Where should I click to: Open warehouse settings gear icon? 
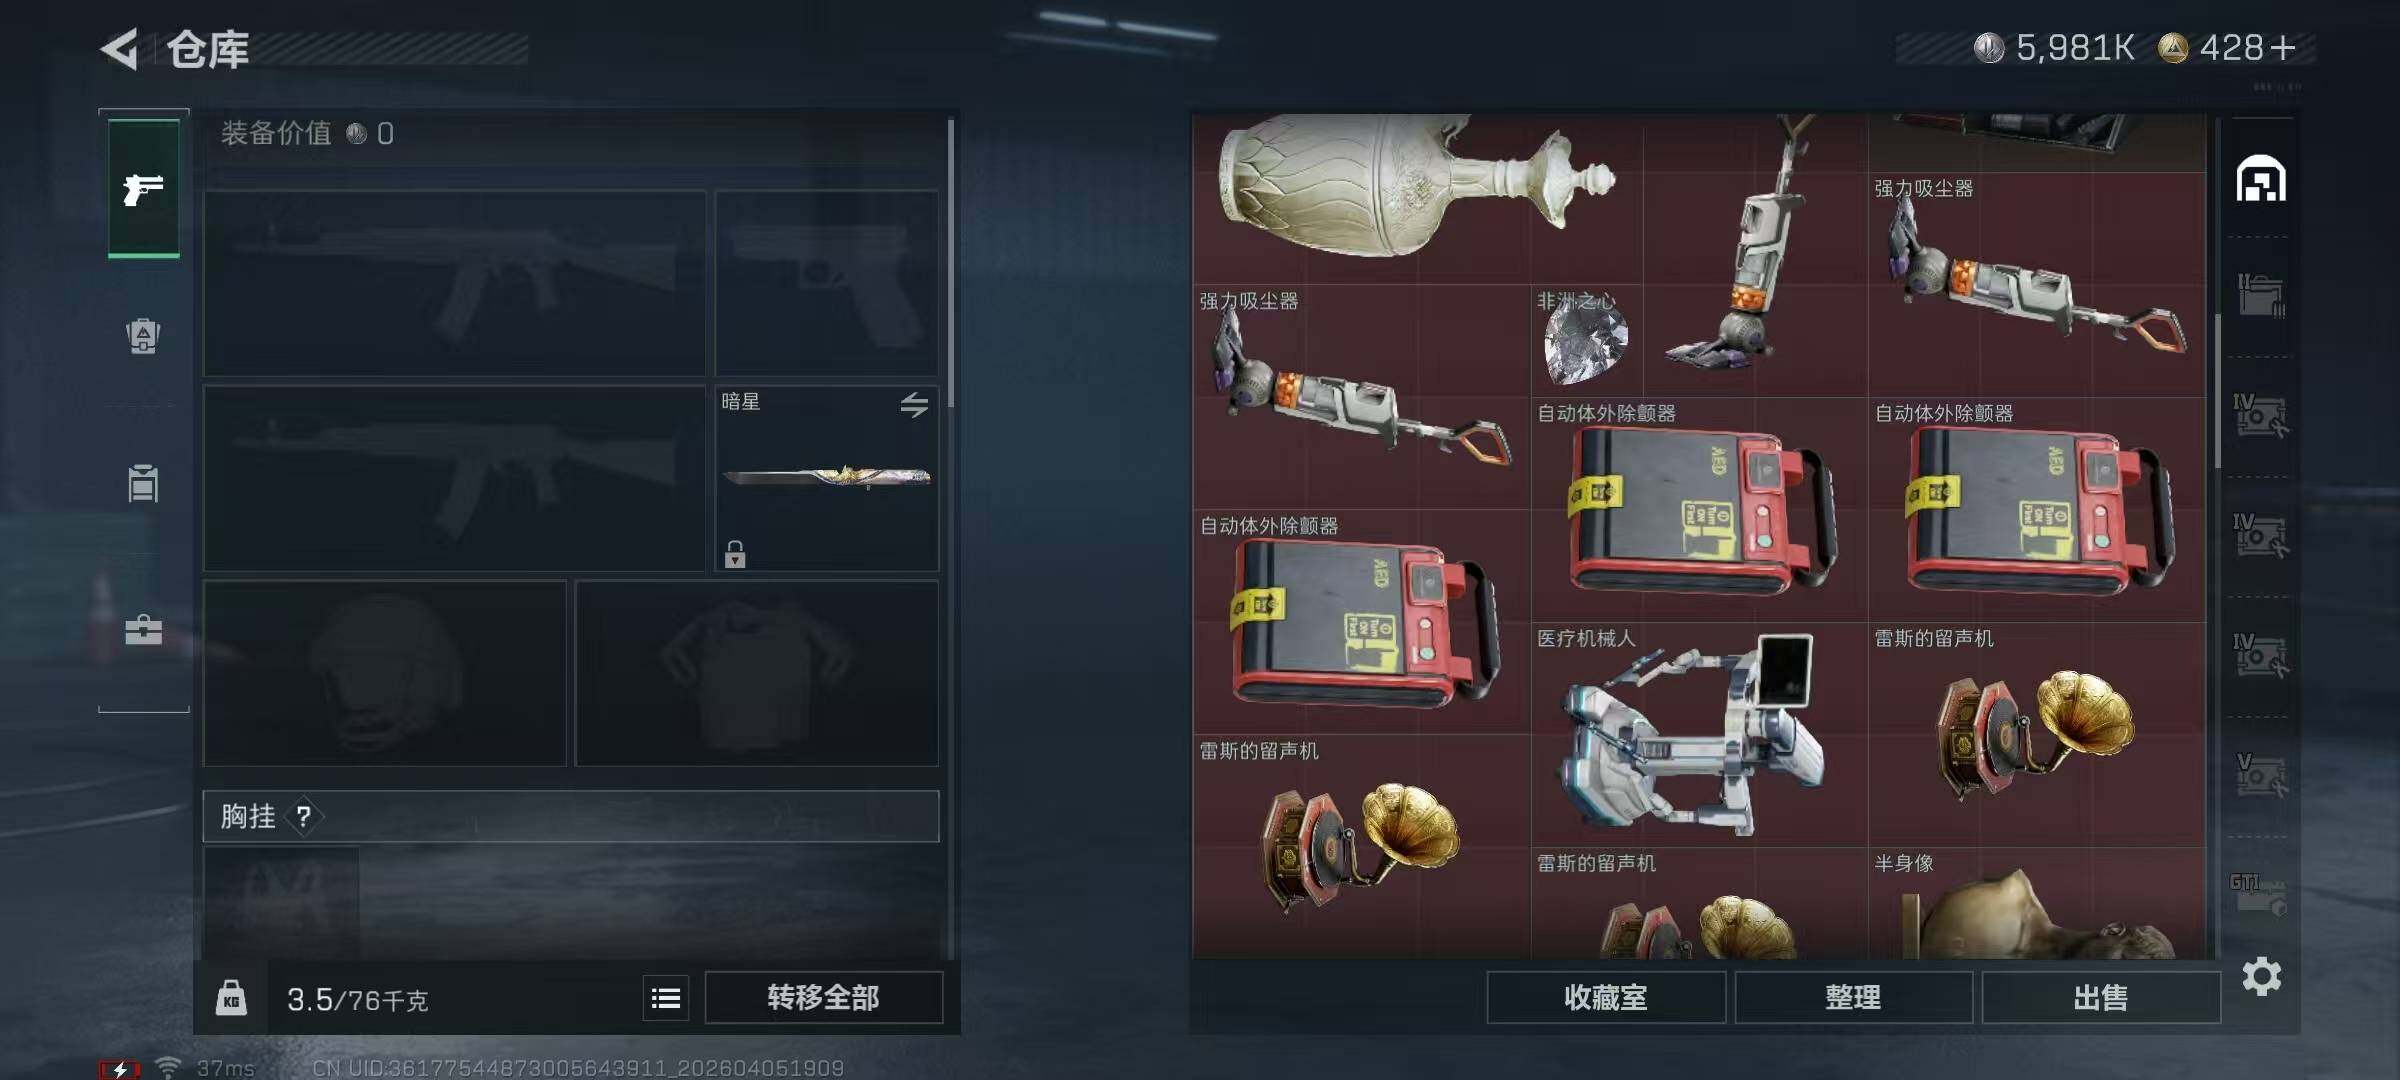coord(2262,976)
